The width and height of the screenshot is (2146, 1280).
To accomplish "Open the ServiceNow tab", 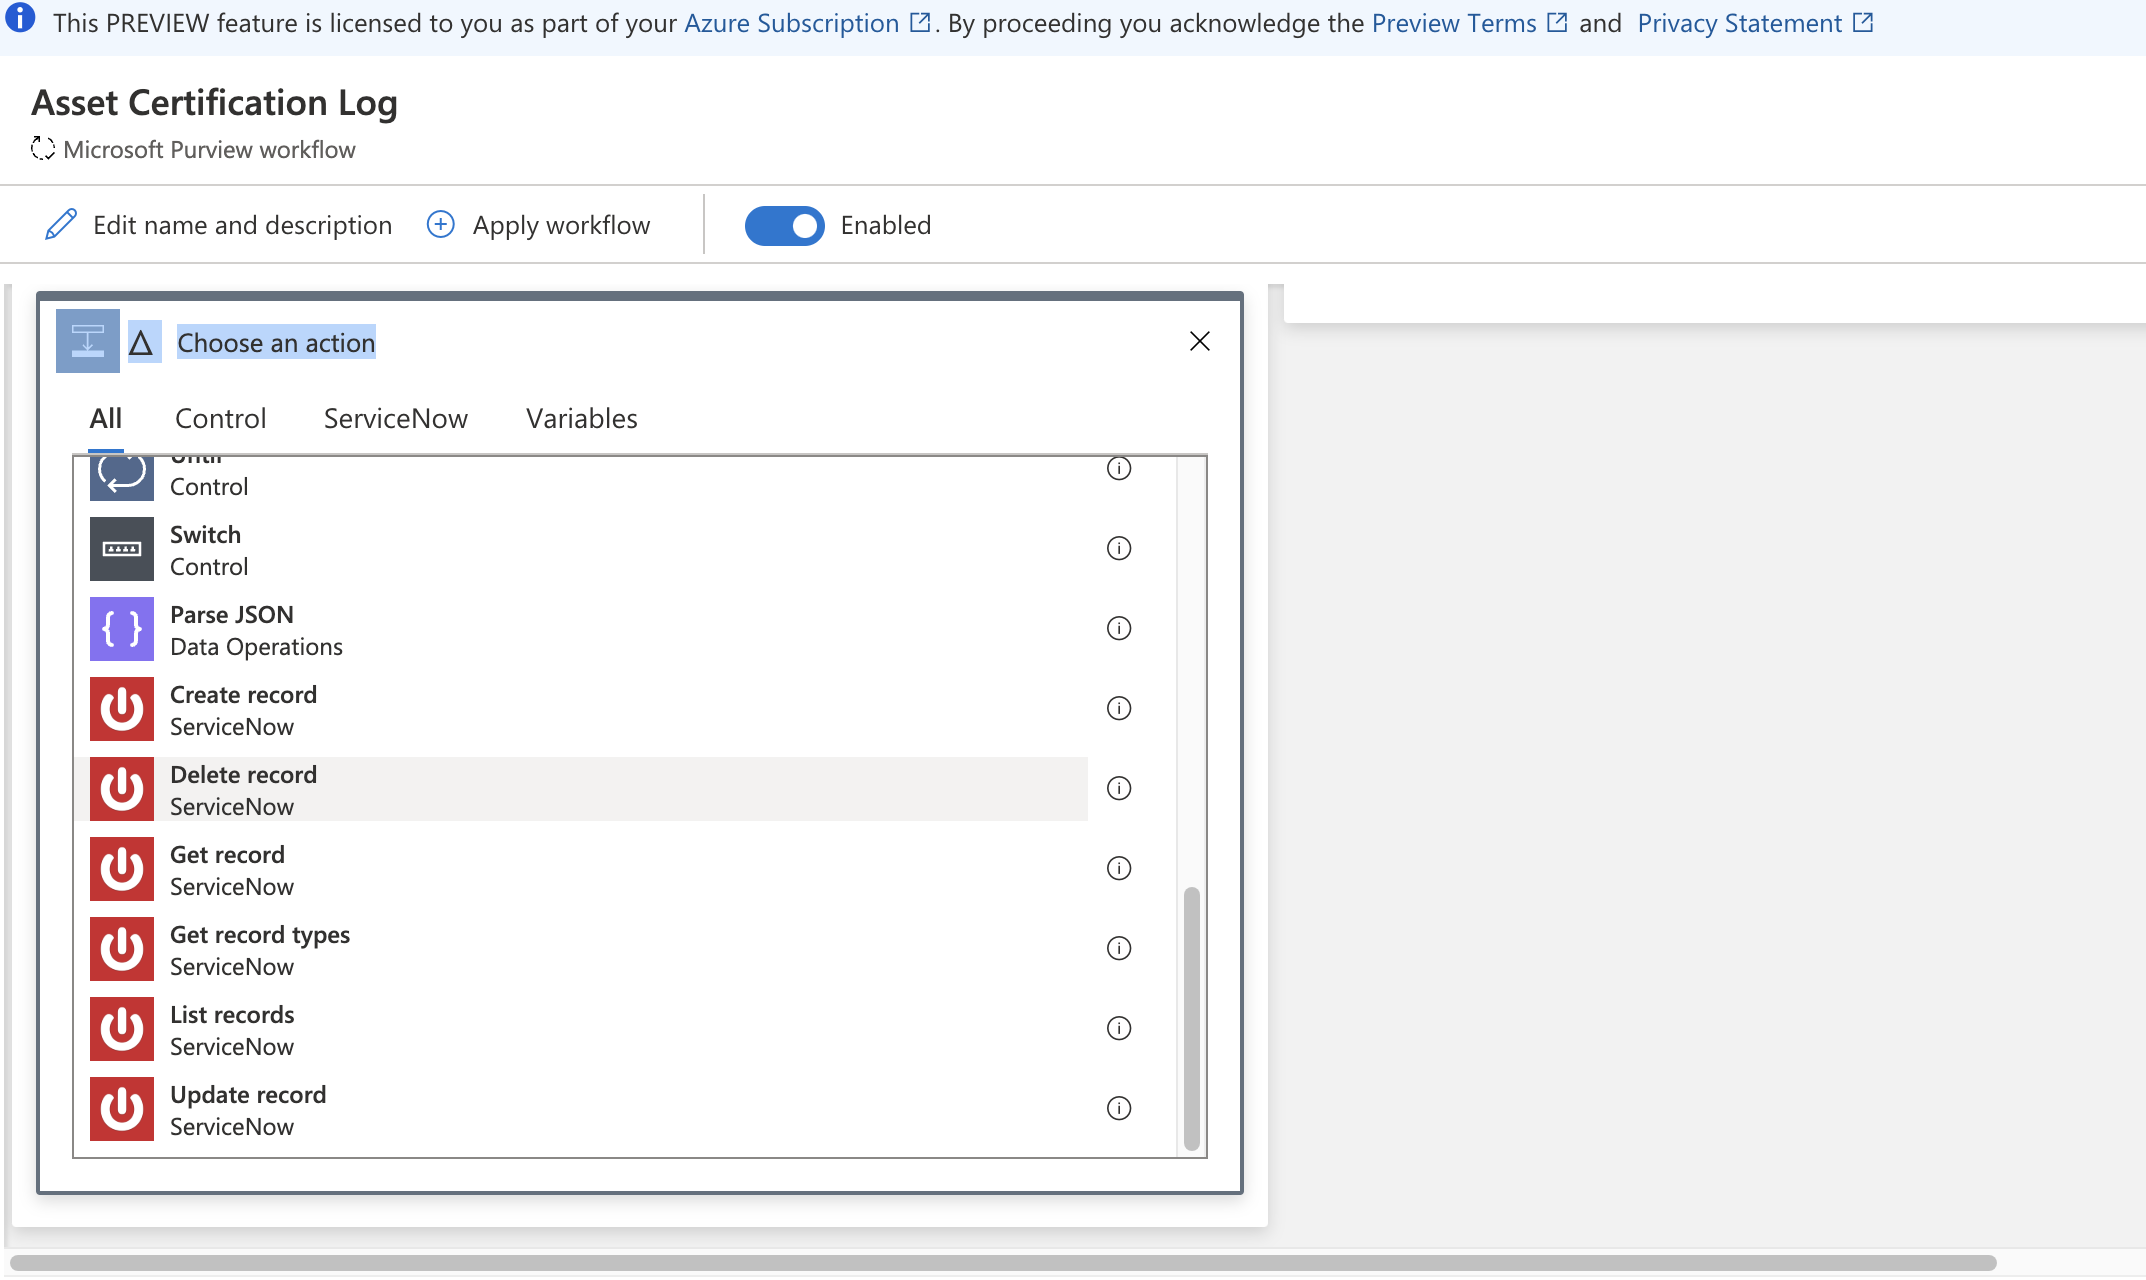I will [396, 418].
